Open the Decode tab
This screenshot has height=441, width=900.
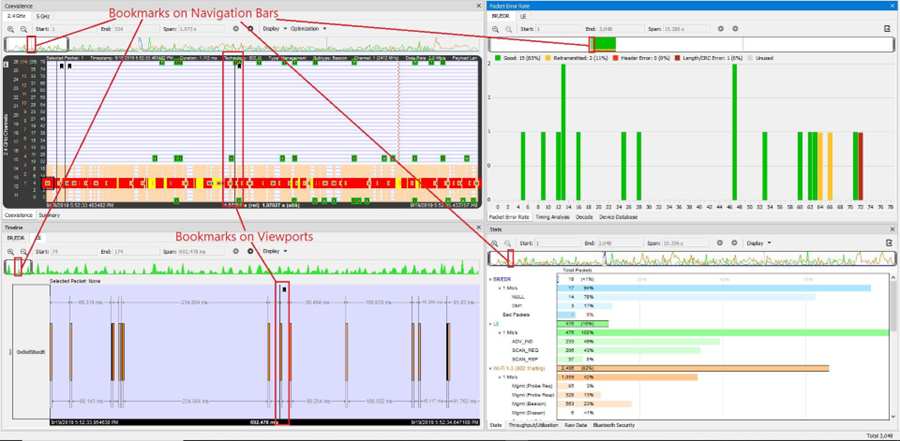tap(584, 217)
